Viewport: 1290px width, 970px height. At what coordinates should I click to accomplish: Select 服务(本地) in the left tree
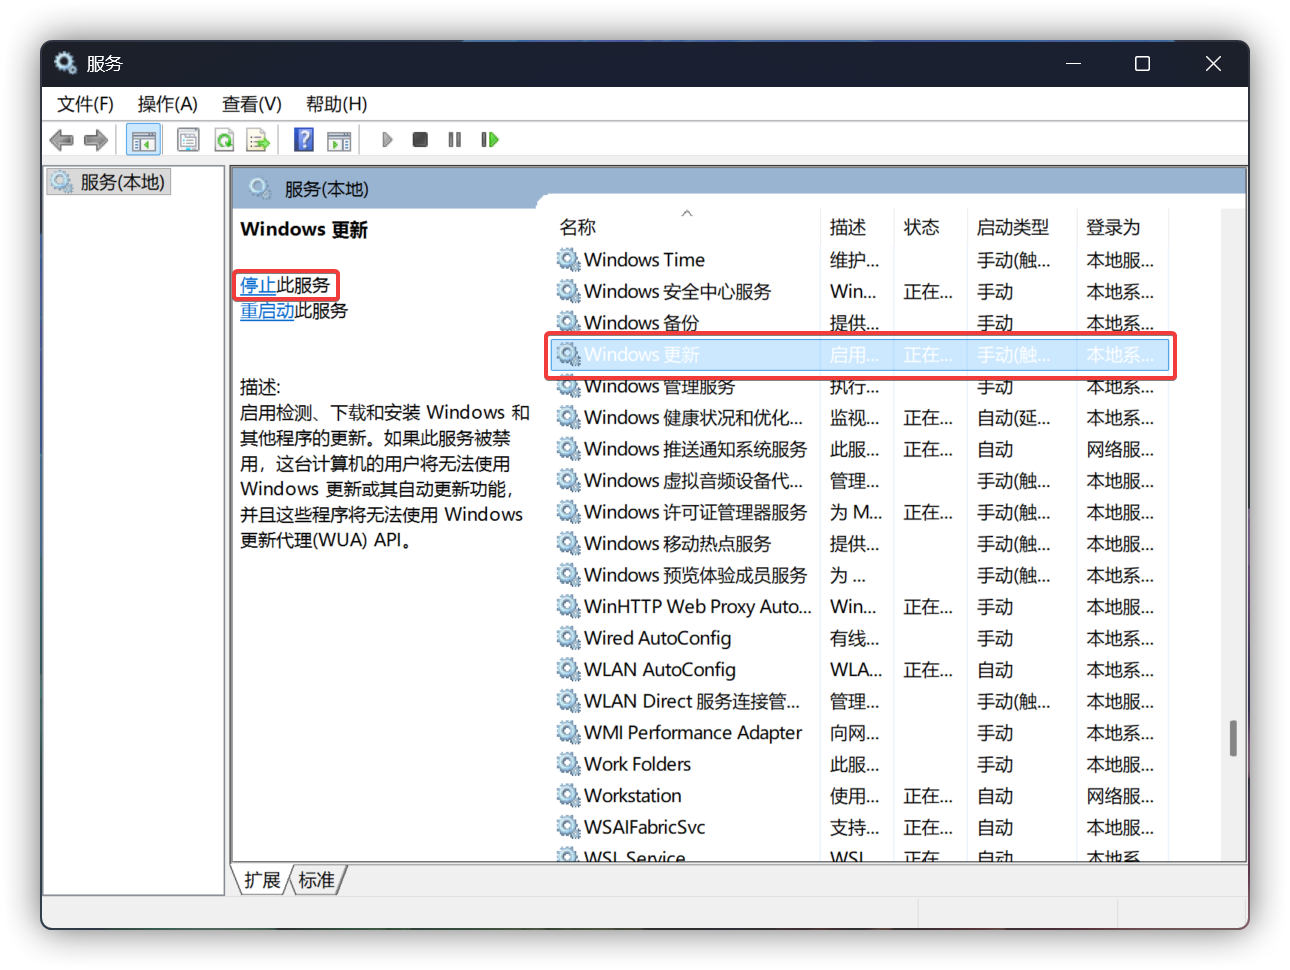(x=108, y=182)
